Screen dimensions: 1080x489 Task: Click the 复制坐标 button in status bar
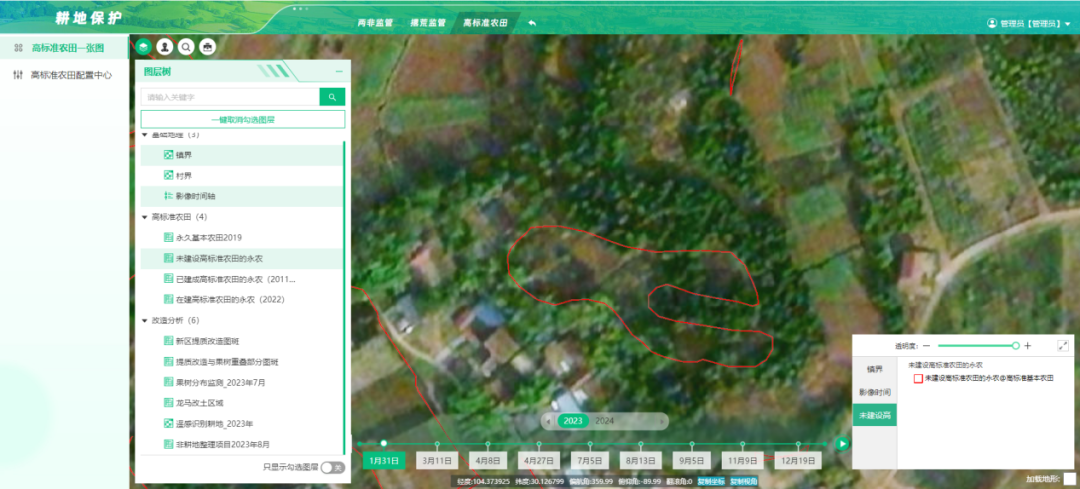coord(711,481)
